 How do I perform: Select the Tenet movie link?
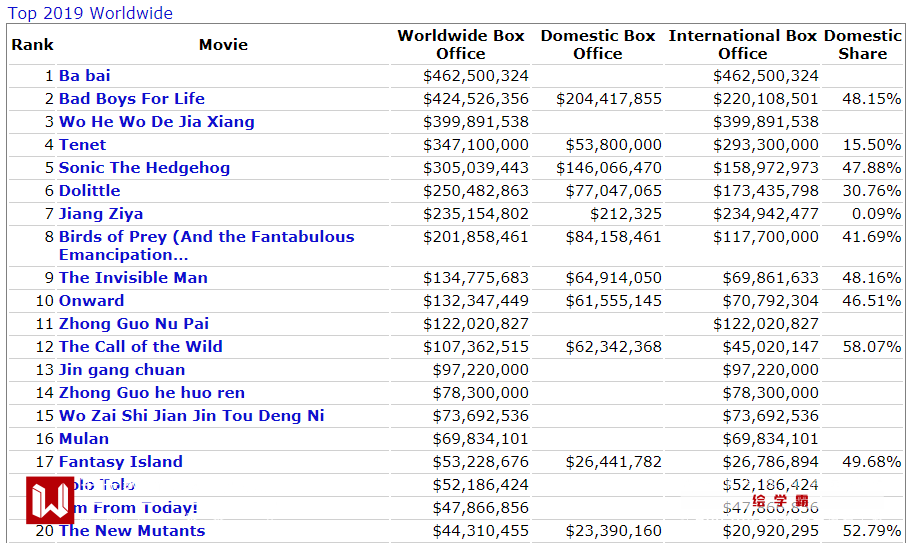[82, 145]
